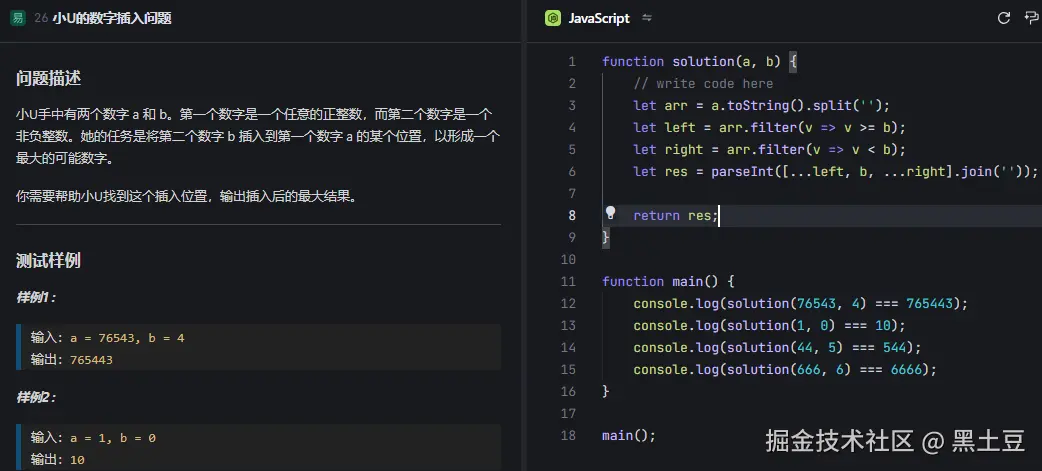Click the sentence 你需要帮助小U找到这个插入位置
Image resolution: width=1042 pixels, height=471 pixels.
pos(112,196)
